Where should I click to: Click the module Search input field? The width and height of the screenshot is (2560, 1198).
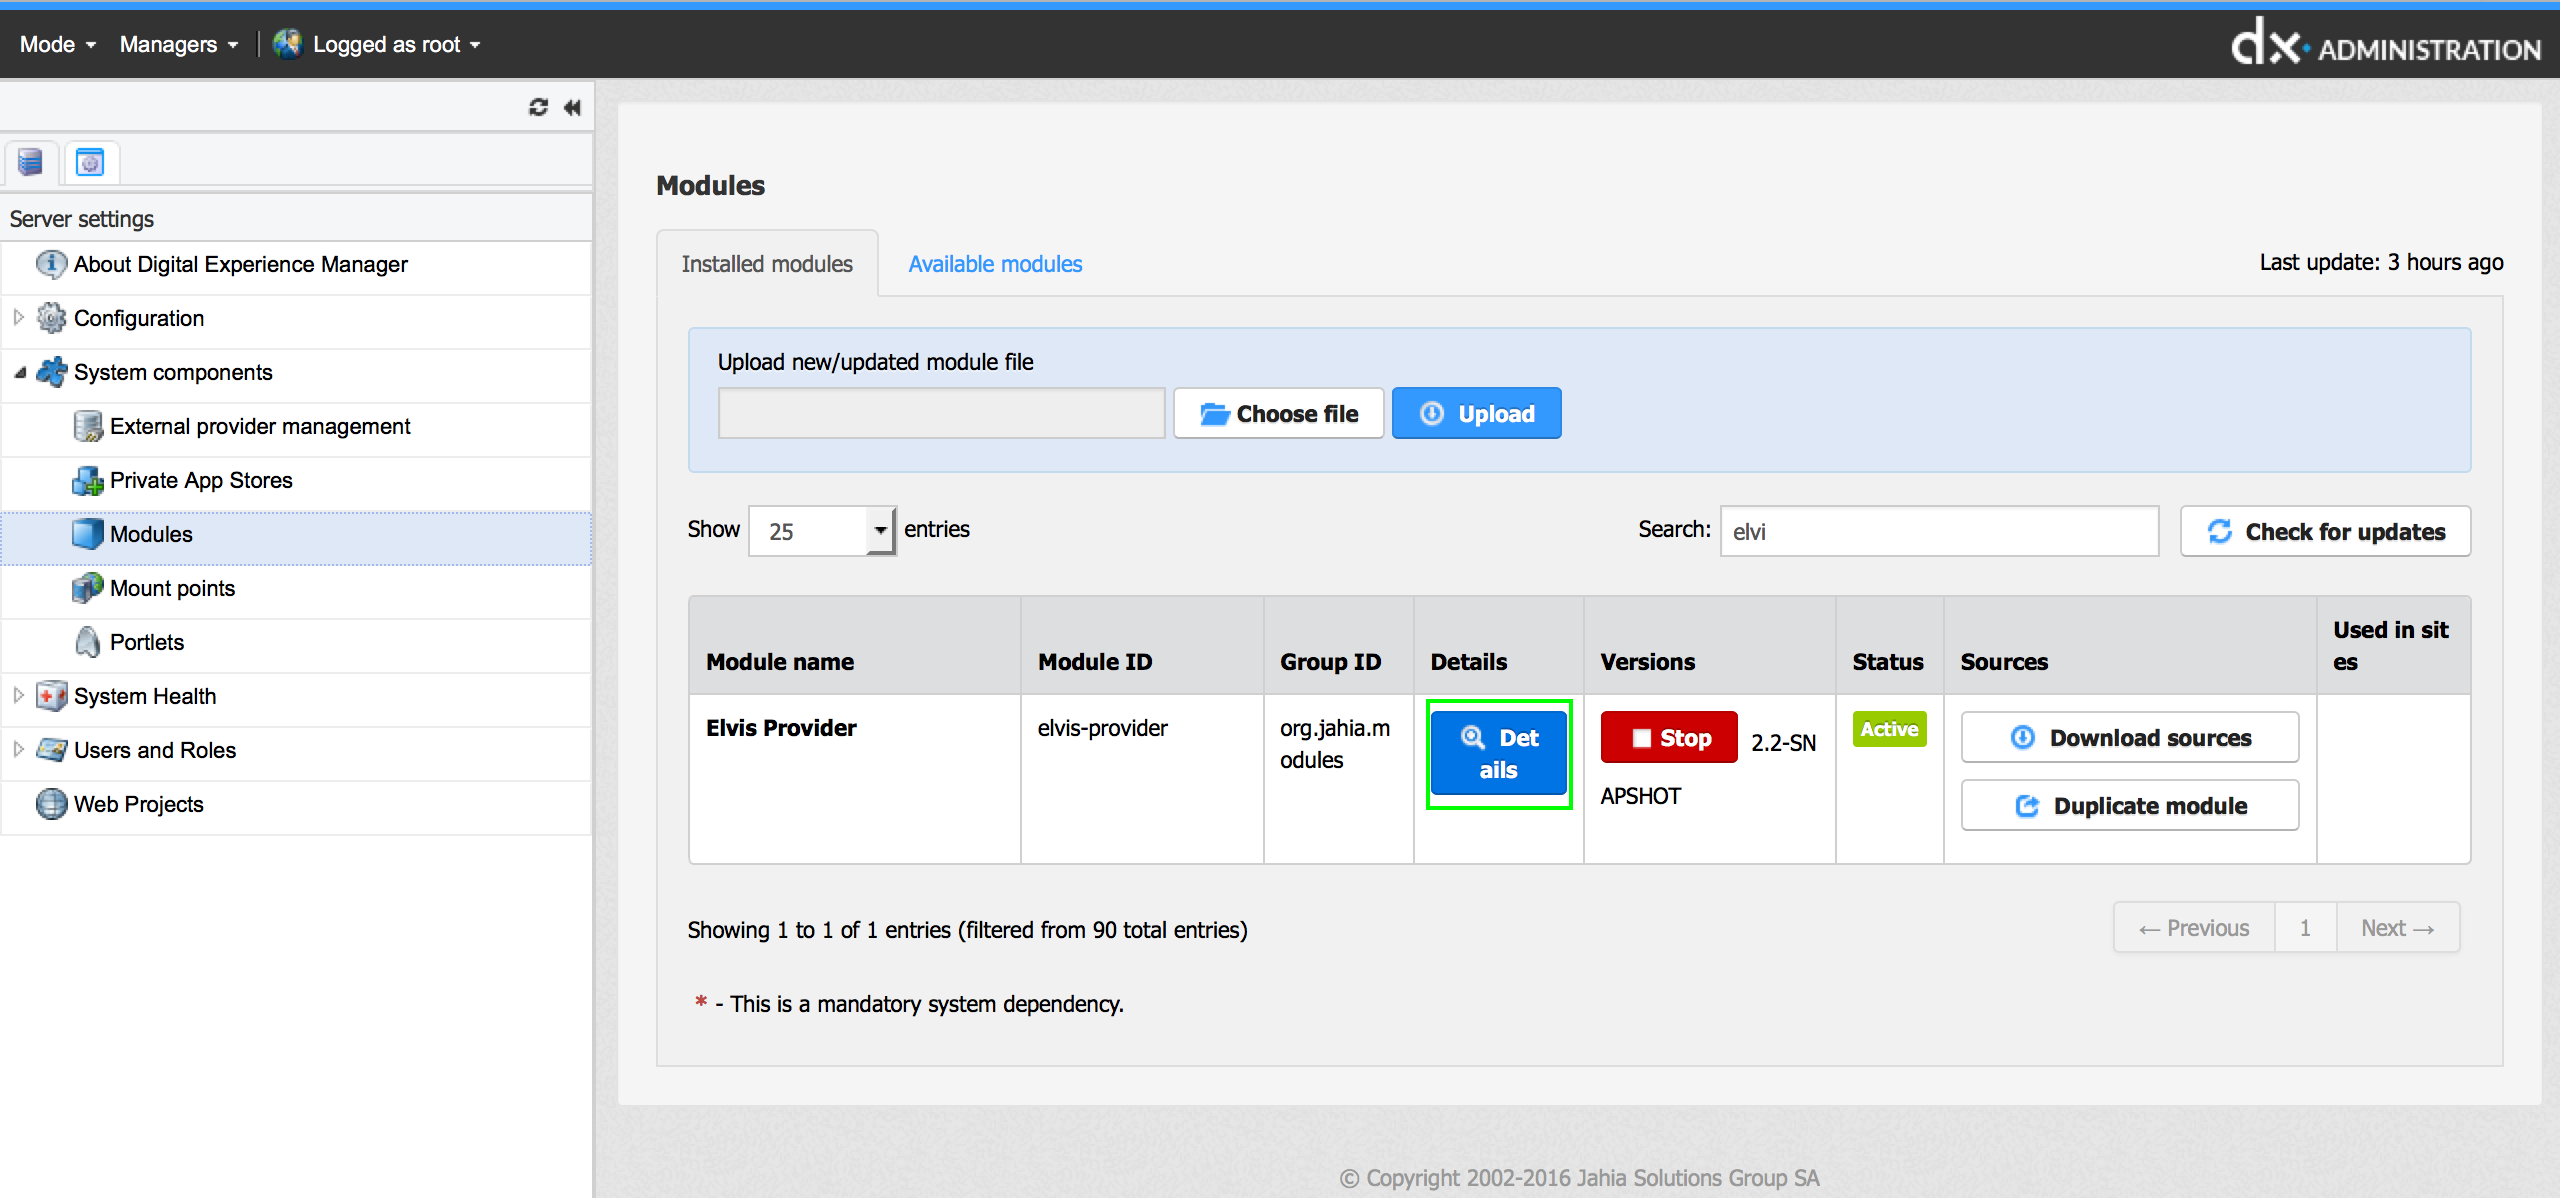(x=1939, y=531)
